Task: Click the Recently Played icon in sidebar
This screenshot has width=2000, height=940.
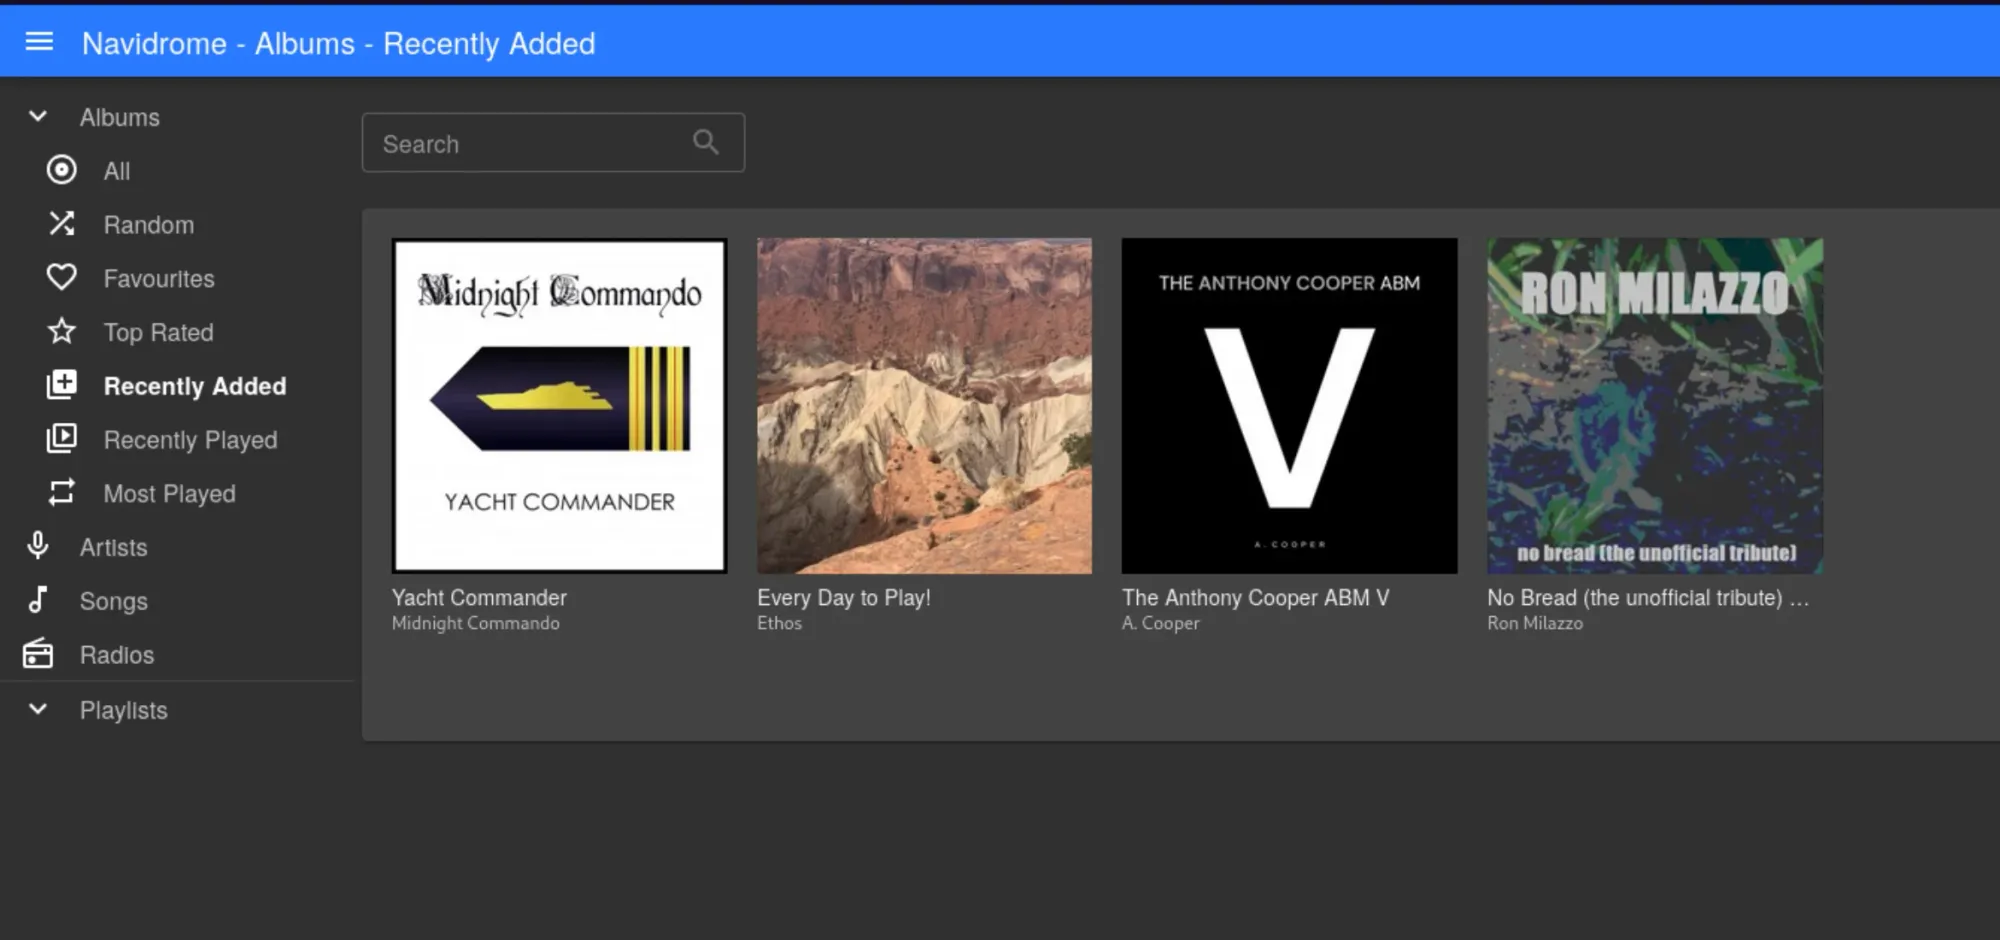Action: pyautogui.click(x=61, y=439)
